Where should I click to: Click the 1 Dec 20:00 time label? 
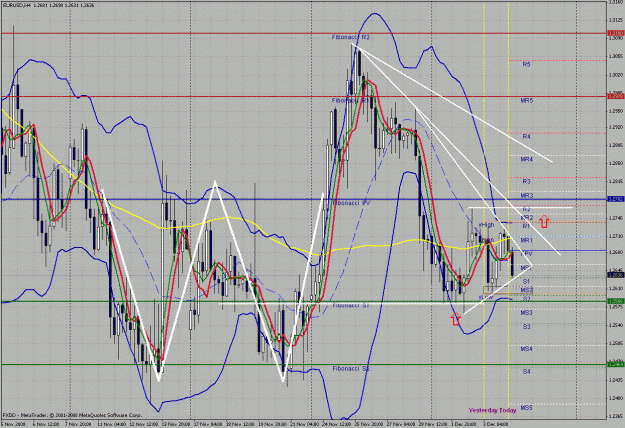464,425
